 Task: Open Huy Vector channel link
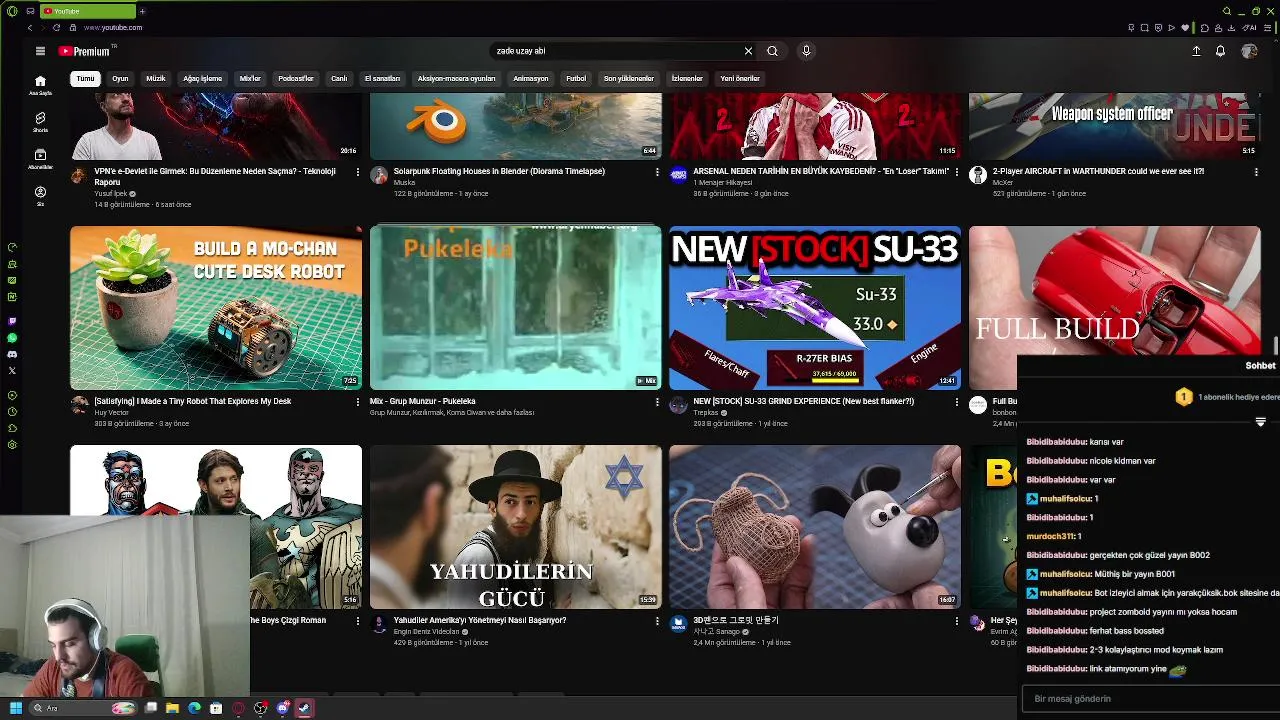(x=111, y=412)
